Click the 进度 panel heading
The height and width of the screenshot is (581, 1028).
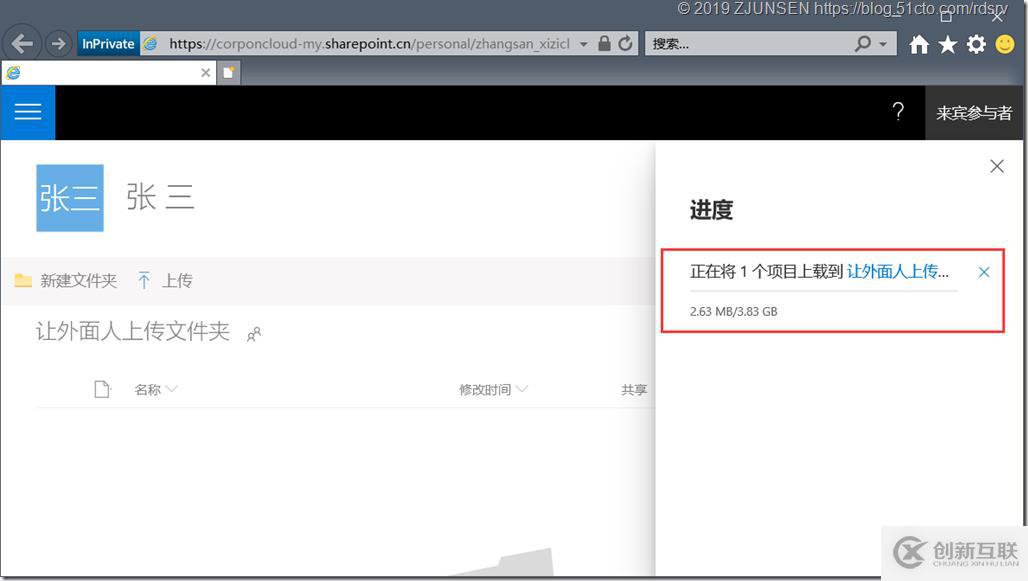(x=711, y=210)
